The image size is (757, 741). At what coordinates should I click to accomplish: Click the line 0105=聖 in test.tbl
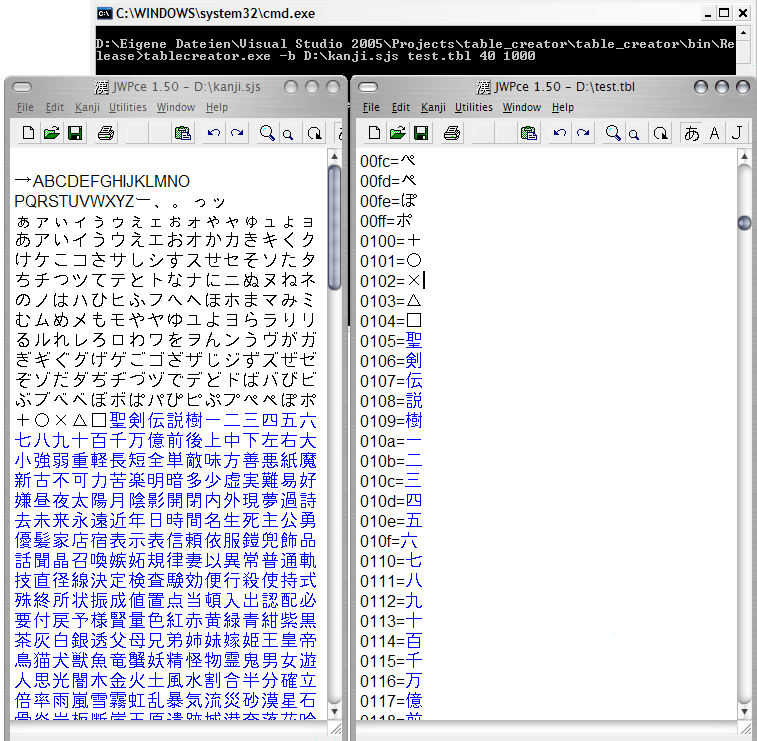pyautogui.click(x=391, y=340)
